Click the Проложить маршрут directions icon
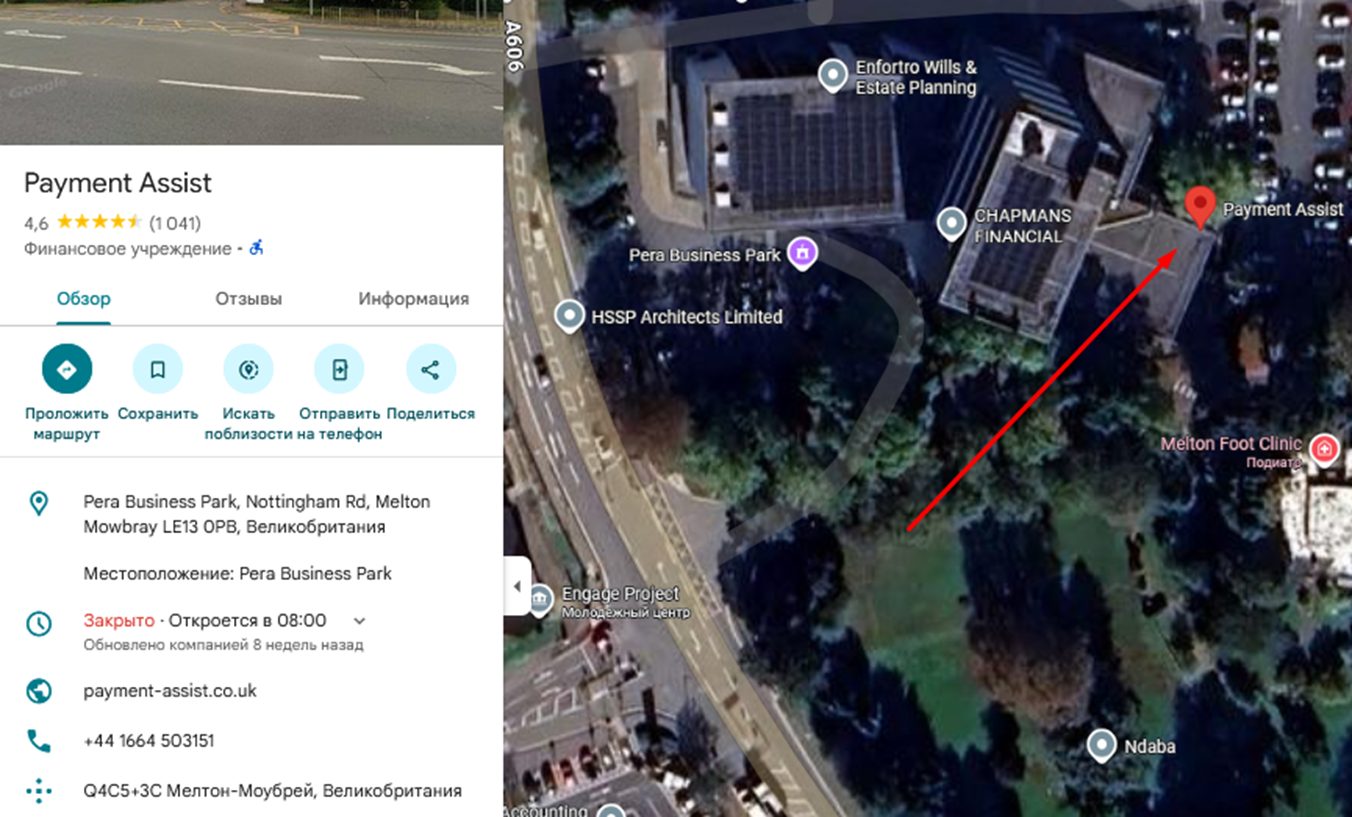Screen dimensions: 1352x817 click(x=67, y=369)
